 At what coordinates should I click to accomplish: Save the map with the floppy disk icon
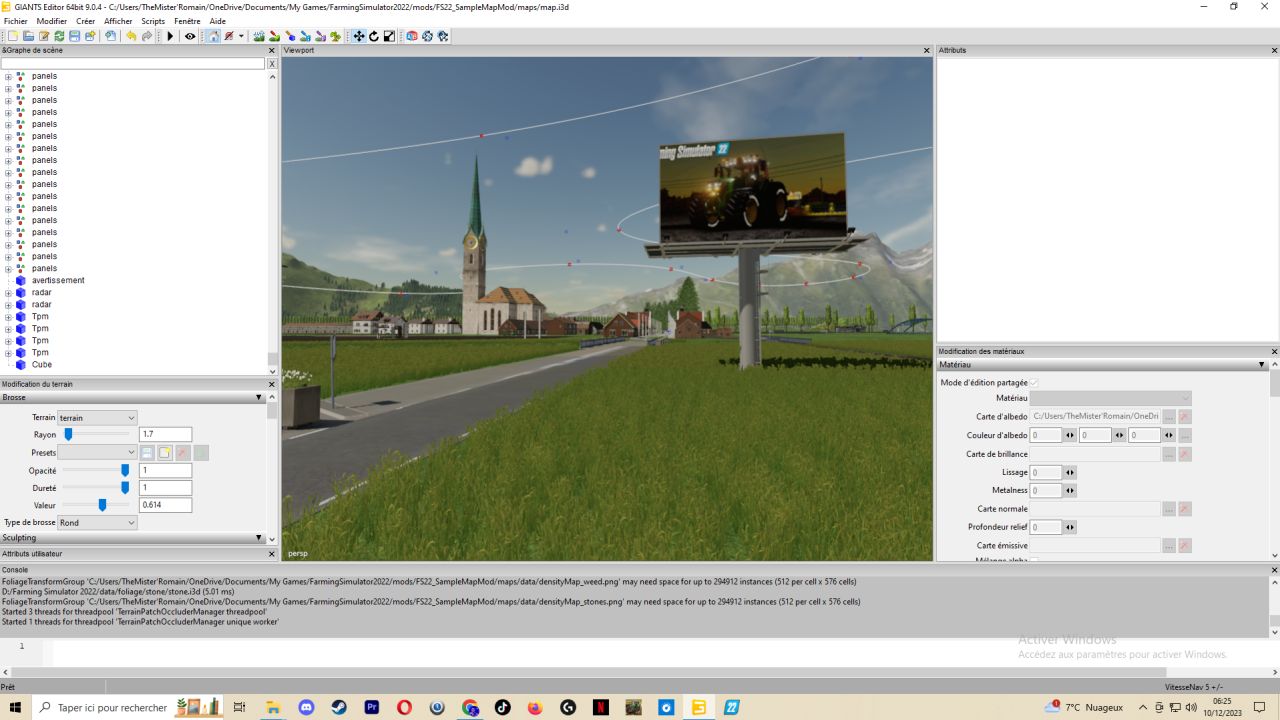point(74,36)
